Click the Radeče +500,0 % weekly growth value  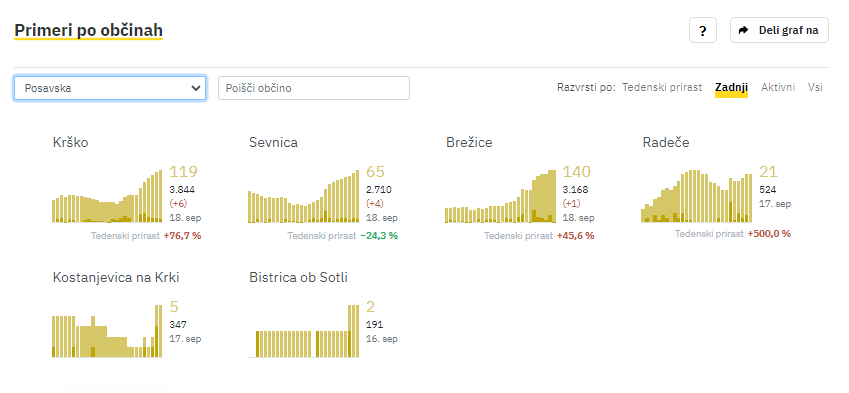pyautogui.click(x=769, y=233)
